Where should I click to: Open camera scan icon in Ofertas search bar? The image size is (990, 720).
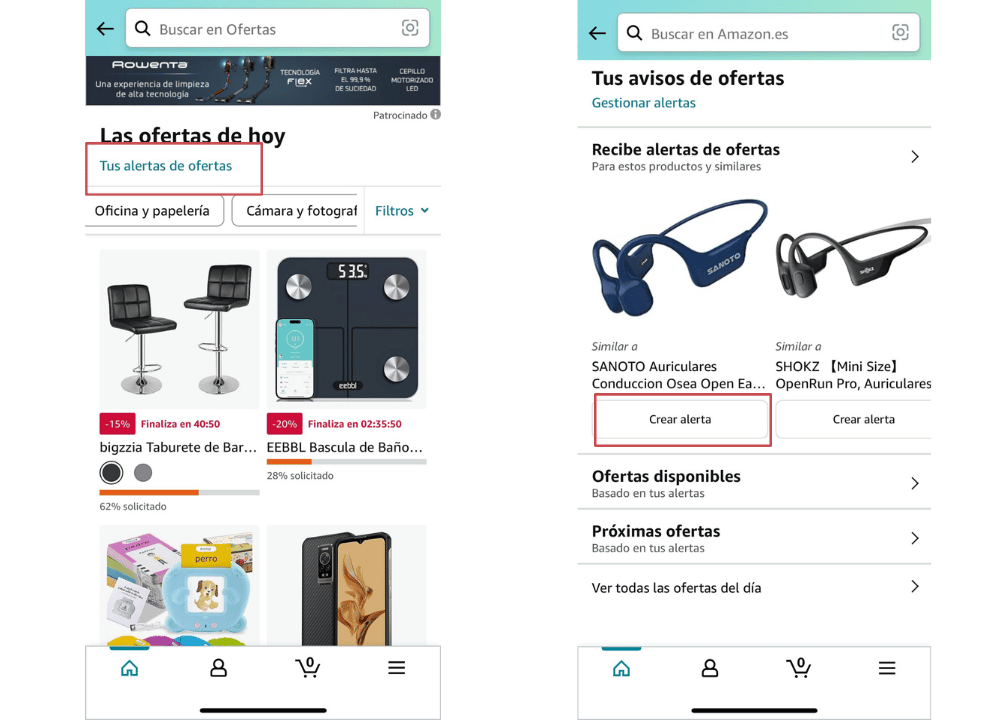(x=410, y=28)
